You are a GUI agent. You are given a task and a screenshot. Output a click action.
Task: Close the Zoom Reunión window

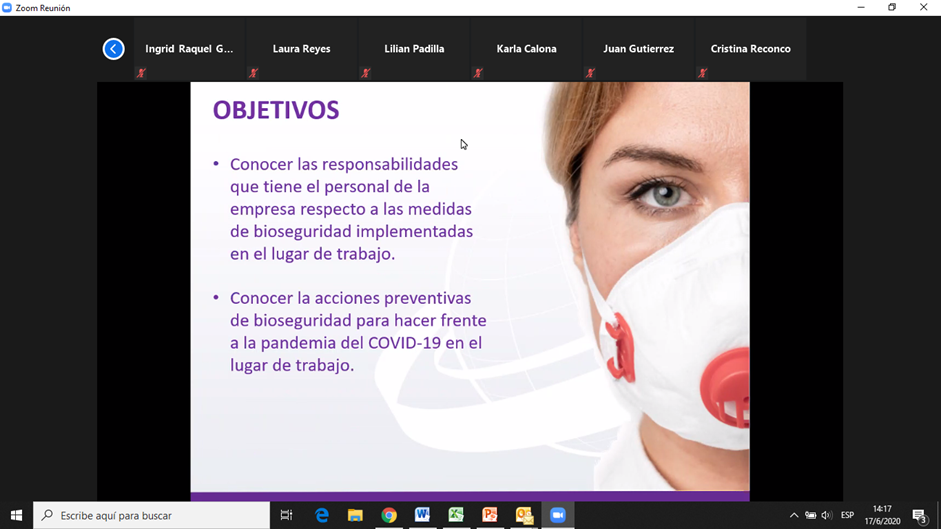click(x=924, y=8)
